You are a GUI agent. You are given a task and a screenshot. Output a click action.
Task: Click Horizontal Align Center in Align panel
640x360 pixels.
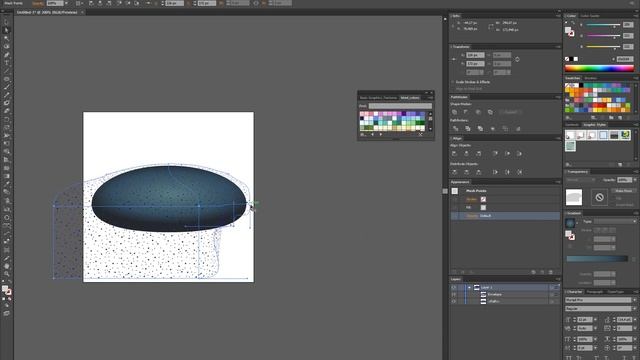[x=466, y=153]
